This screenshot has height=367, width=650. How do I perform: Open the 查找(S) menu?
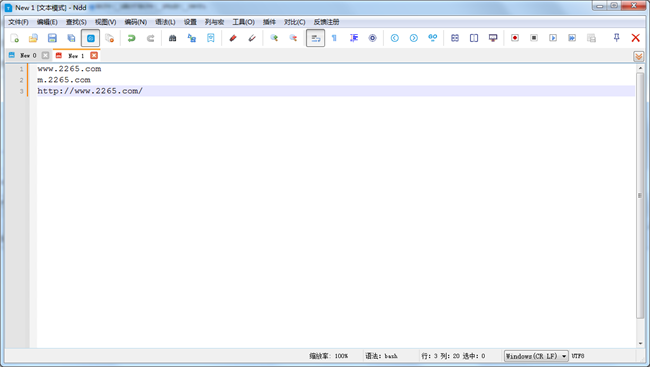pyautogui.click(x=76, y=22)
